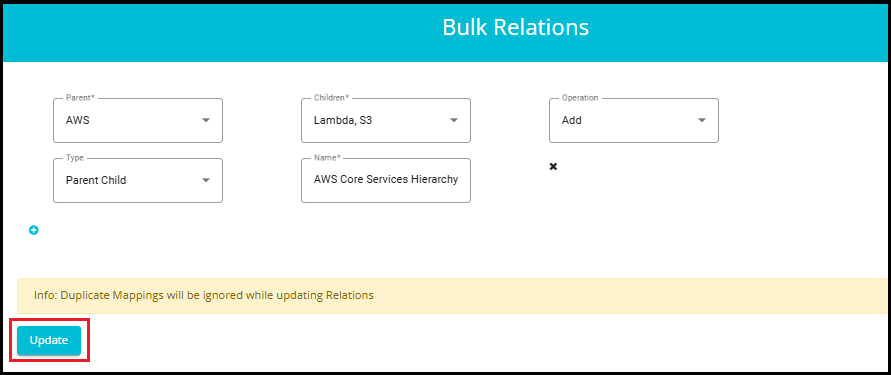891x375 pixels.
Task: Click the Parent Child value in Type field
Action: click(96, 180)
